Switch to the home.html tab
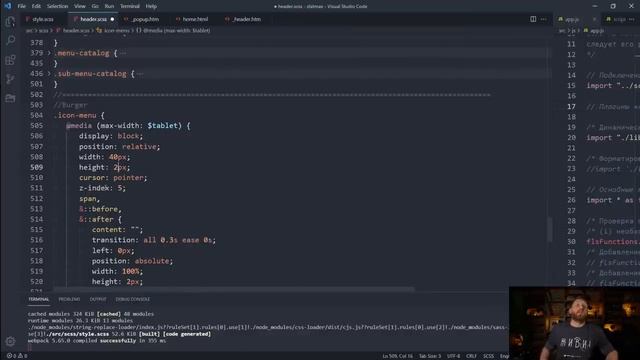Viewport: 640px width, 360px height. tap(195, 19)
